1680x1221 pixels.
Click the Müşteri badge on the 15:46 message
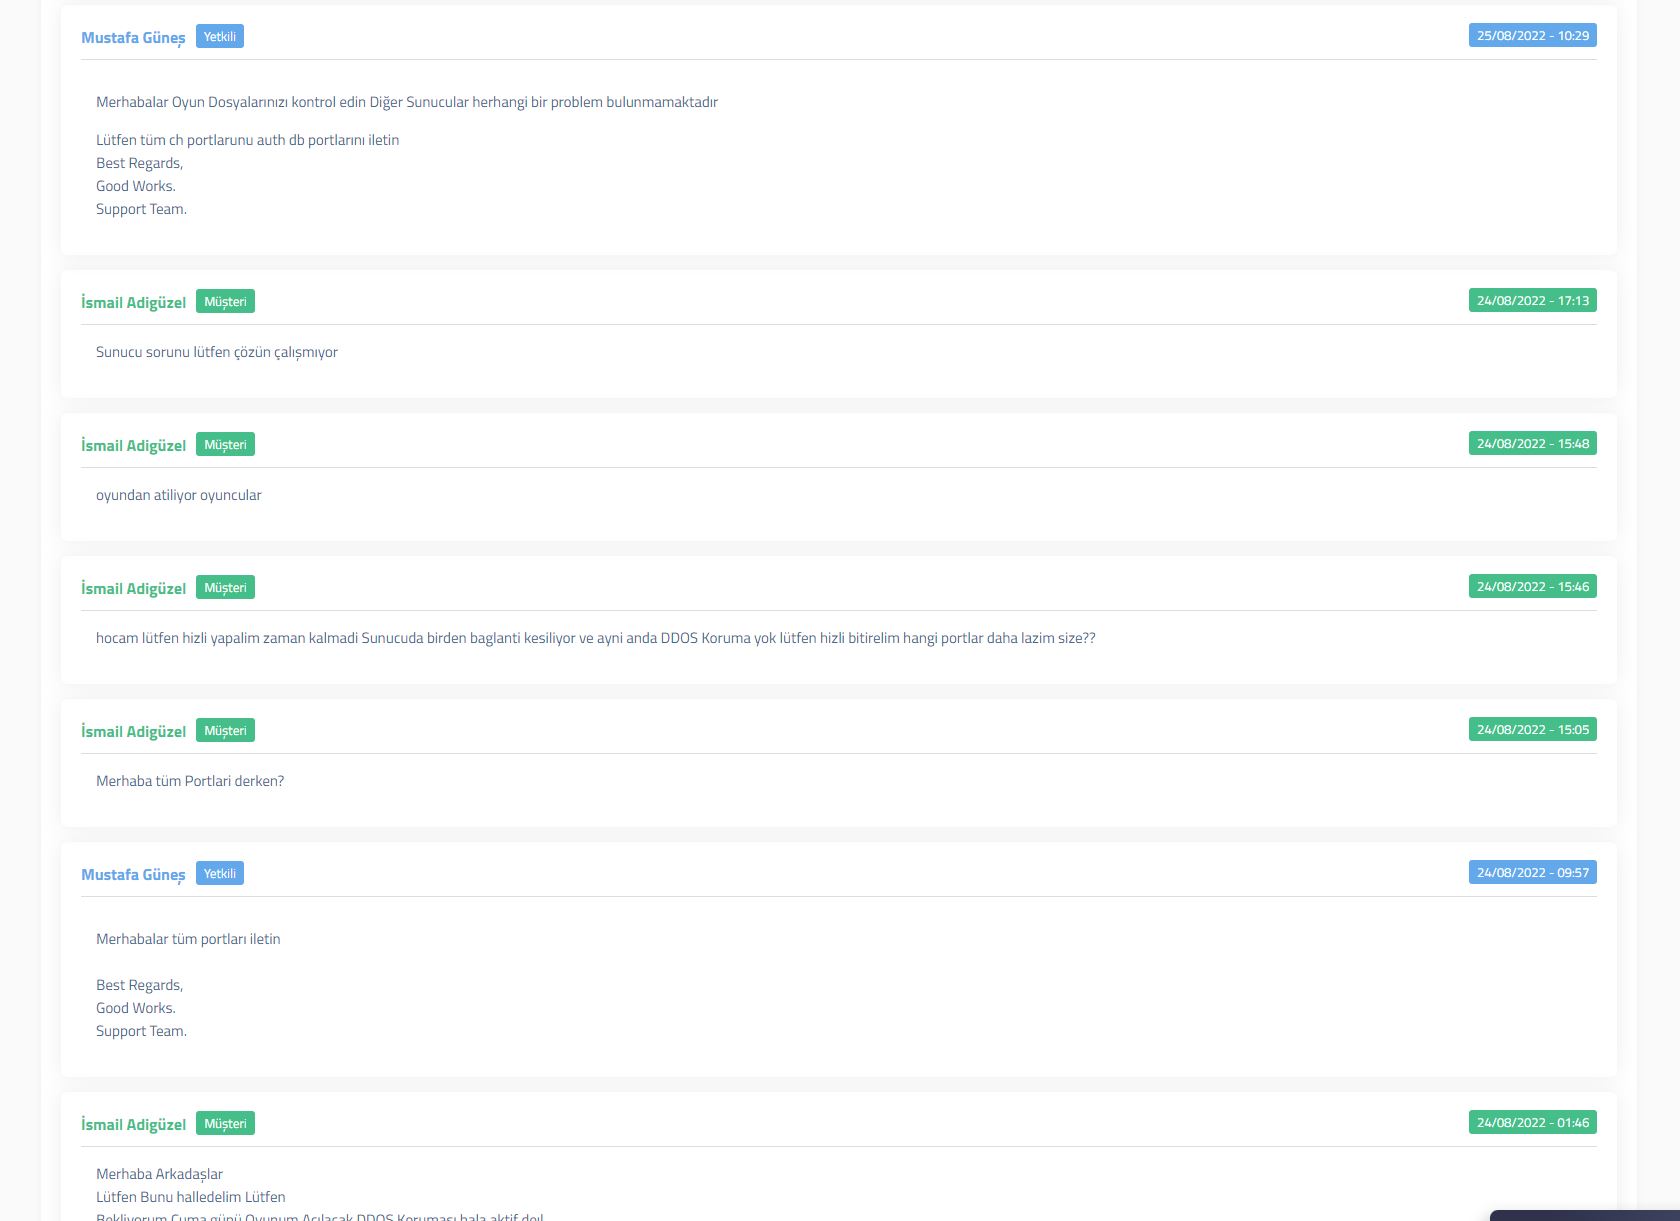(x=225, y=588)
